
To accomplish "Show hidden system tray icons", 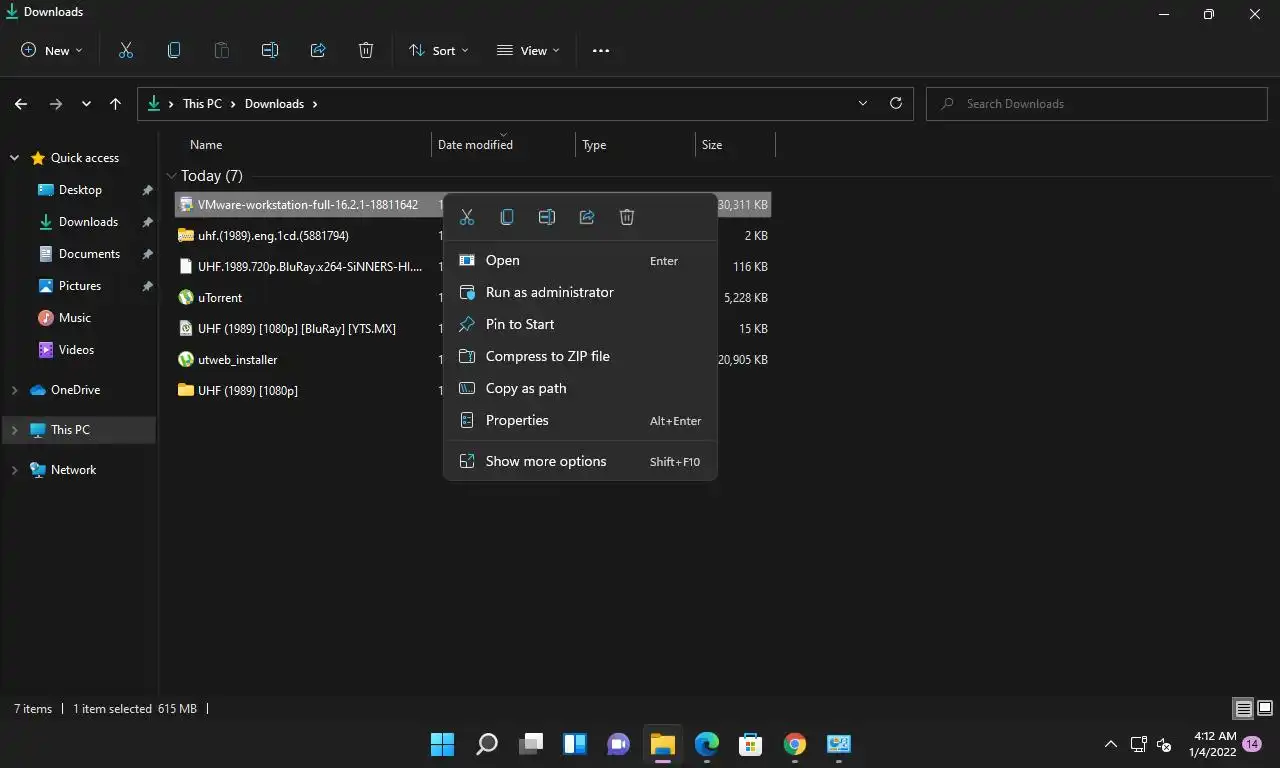I will point(1110,744).
